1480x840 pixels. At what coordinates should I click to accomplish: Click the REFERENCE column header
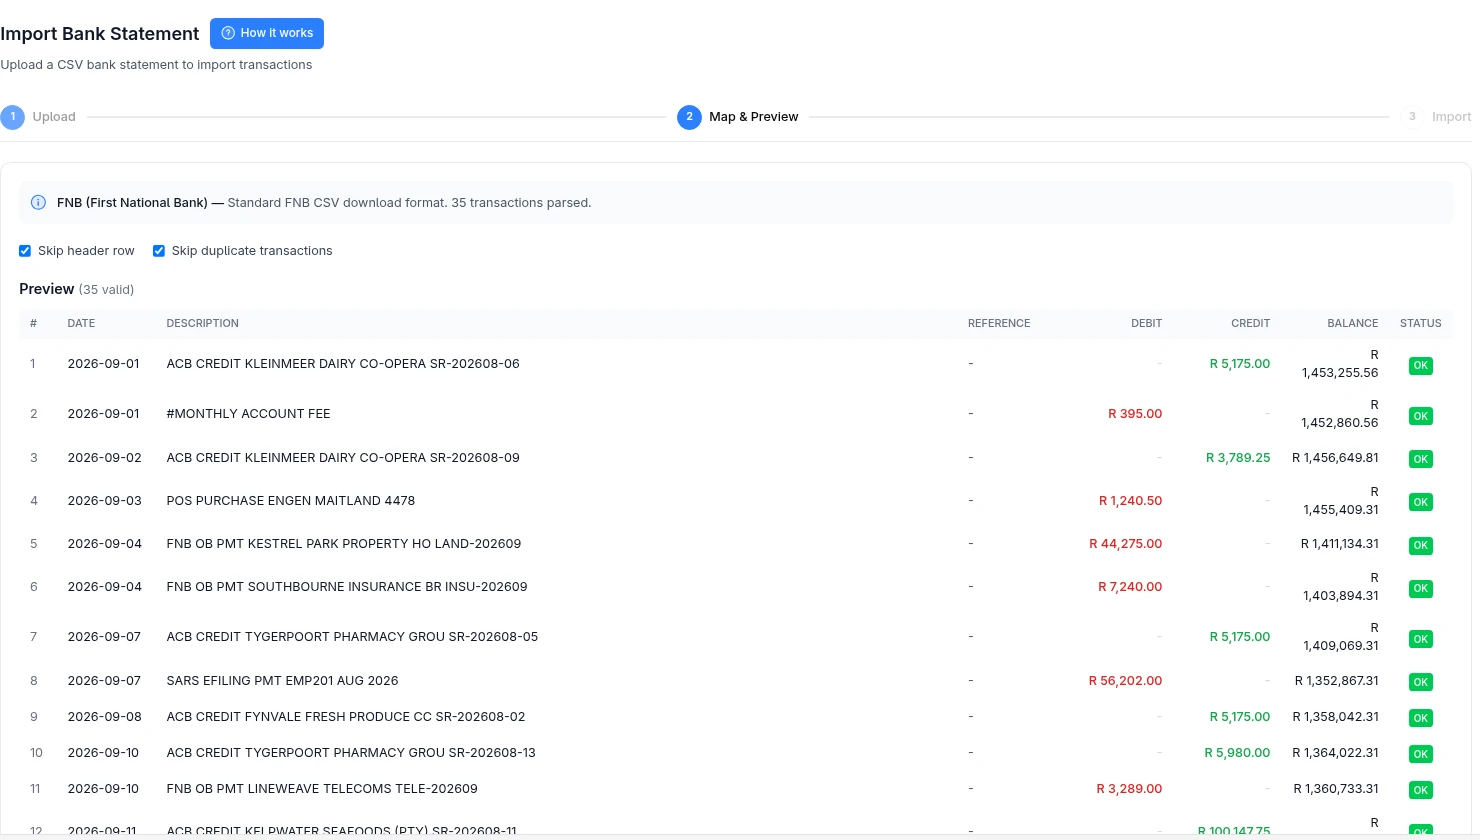pyautogui.click(x=998, y=323)
